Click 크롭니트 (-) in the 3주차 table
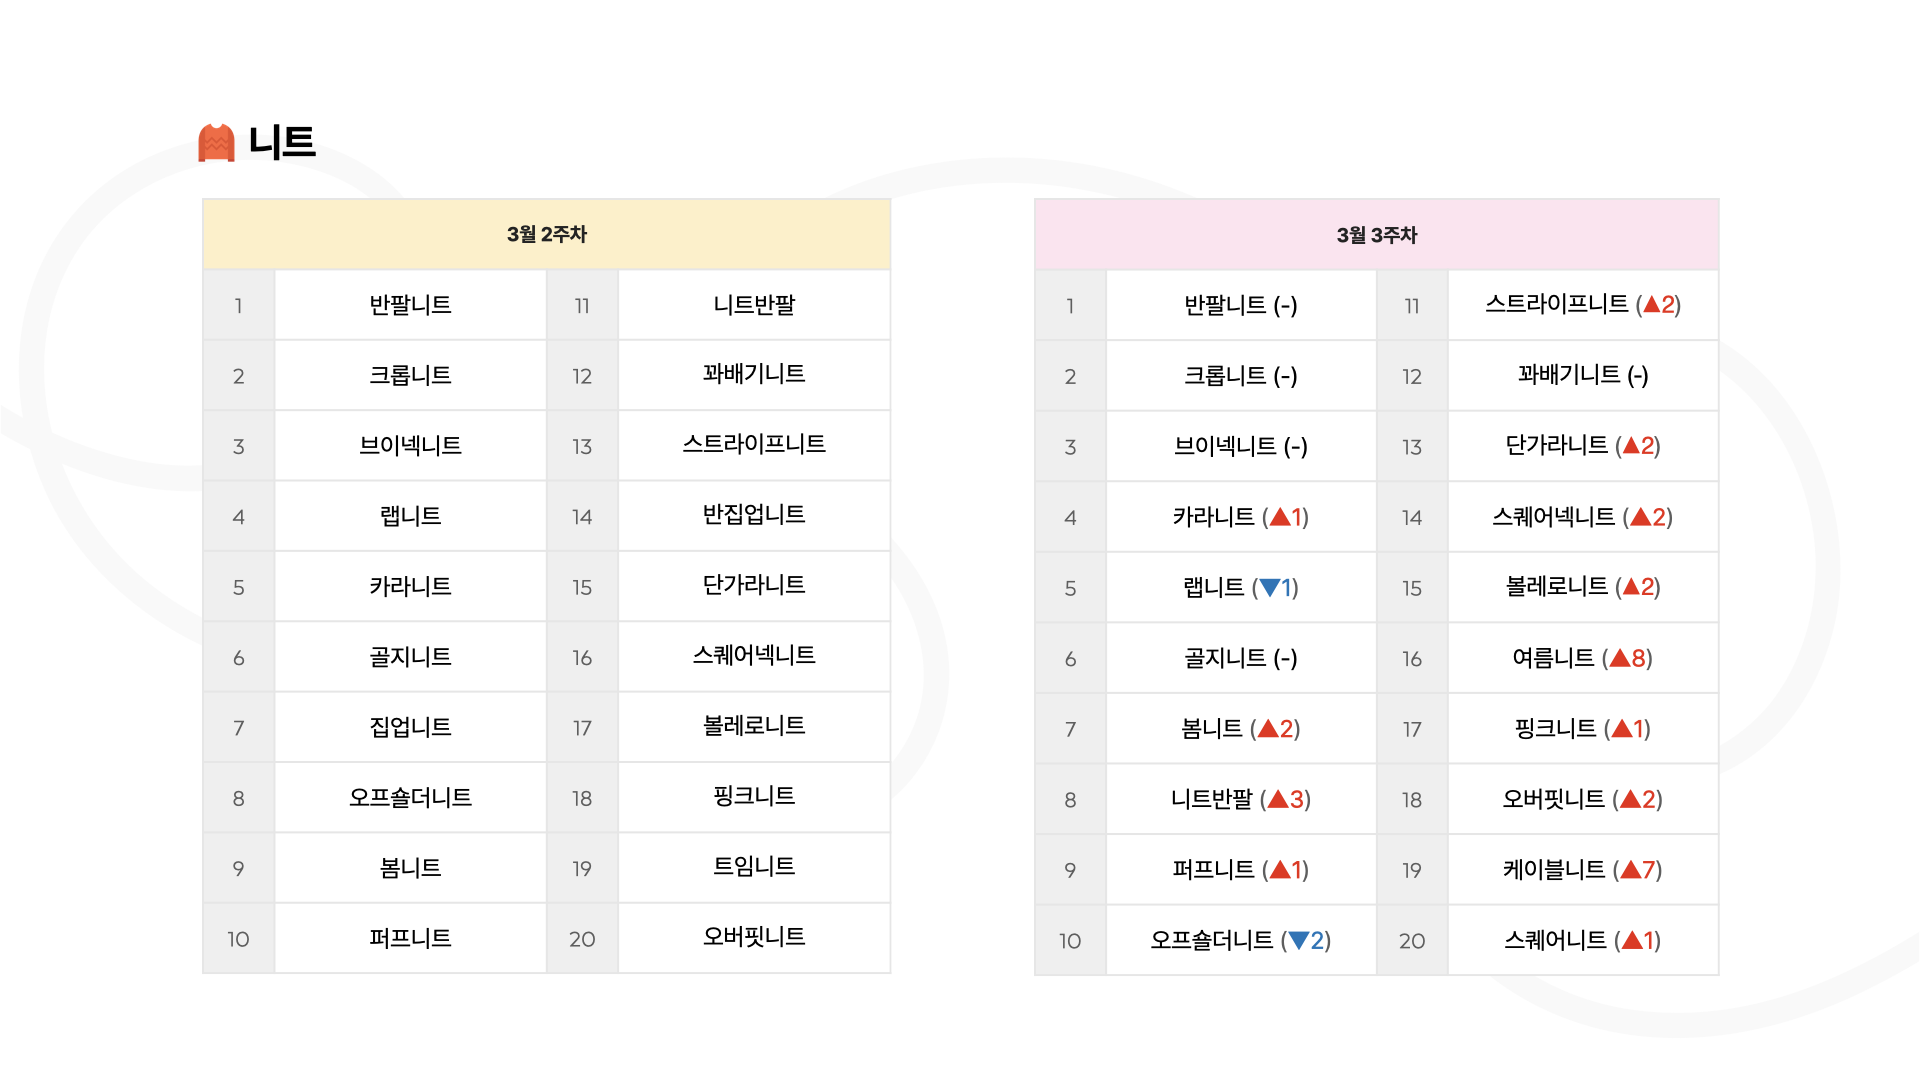This screenshot has height=1080, width=1920. 1241,376
